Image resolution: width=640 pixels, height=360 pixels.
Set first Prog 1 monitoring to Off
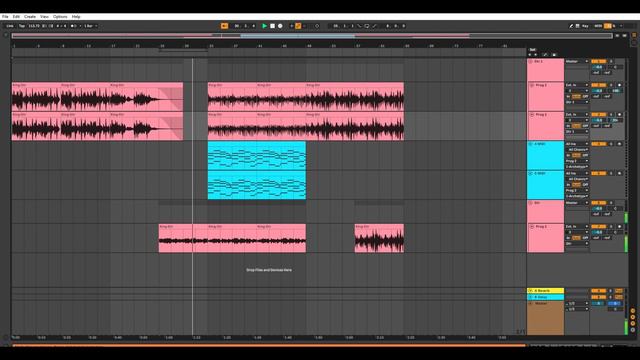(585, 96)
